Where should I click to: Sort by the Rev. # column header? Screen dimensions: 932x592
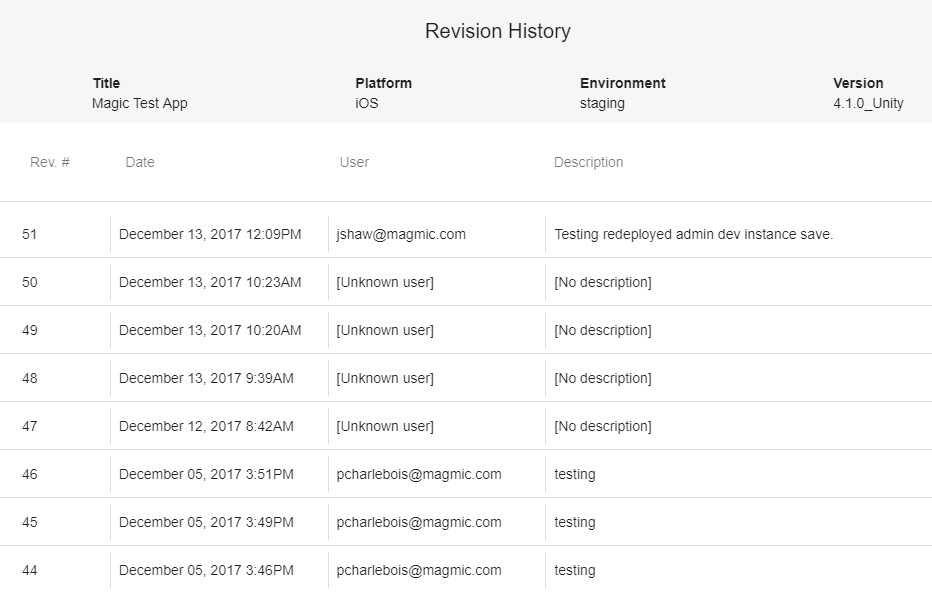[x=50, y=162]
